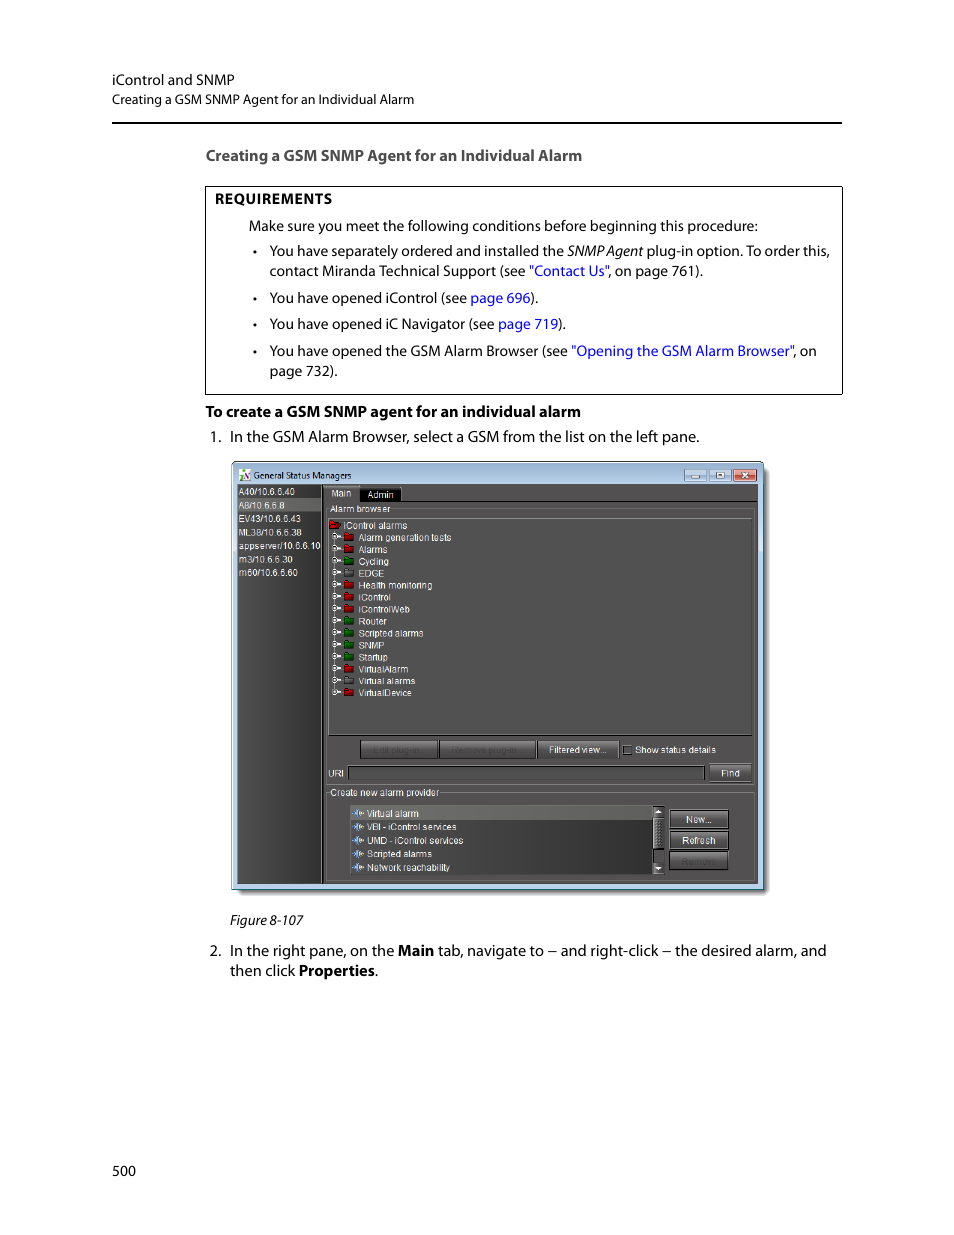
Task: Click the green Cycling folder icon
Action: click(349, 561)
